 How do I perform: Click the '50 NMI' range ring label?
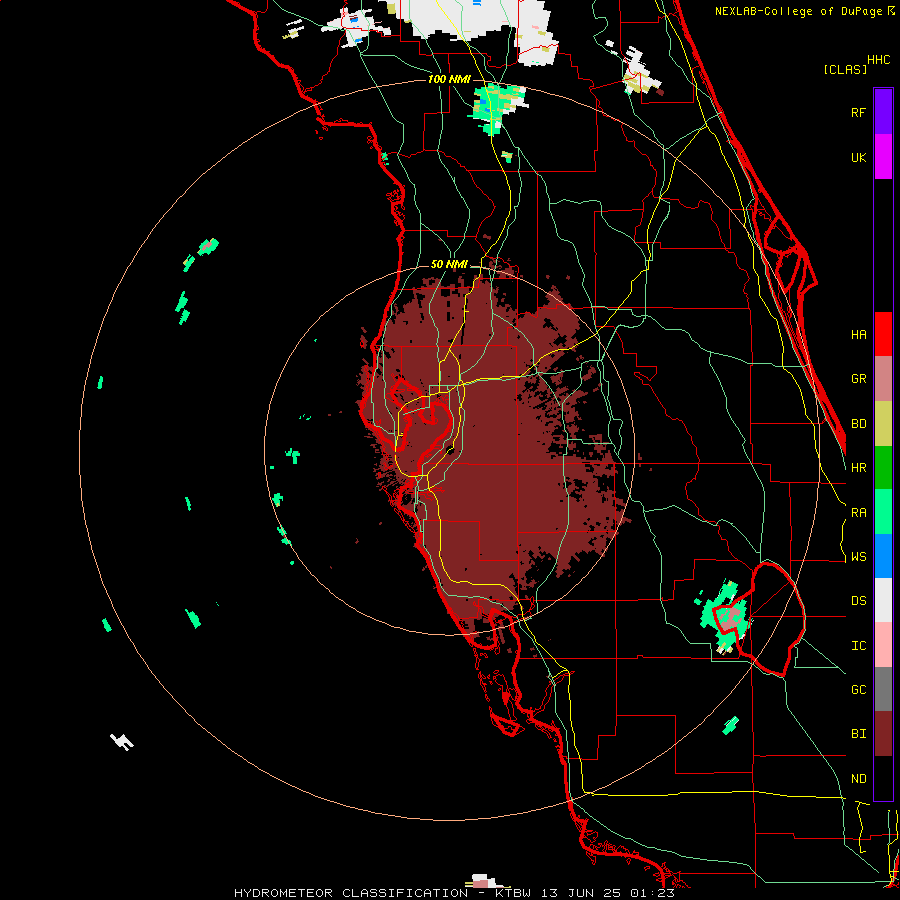point(449,264)
